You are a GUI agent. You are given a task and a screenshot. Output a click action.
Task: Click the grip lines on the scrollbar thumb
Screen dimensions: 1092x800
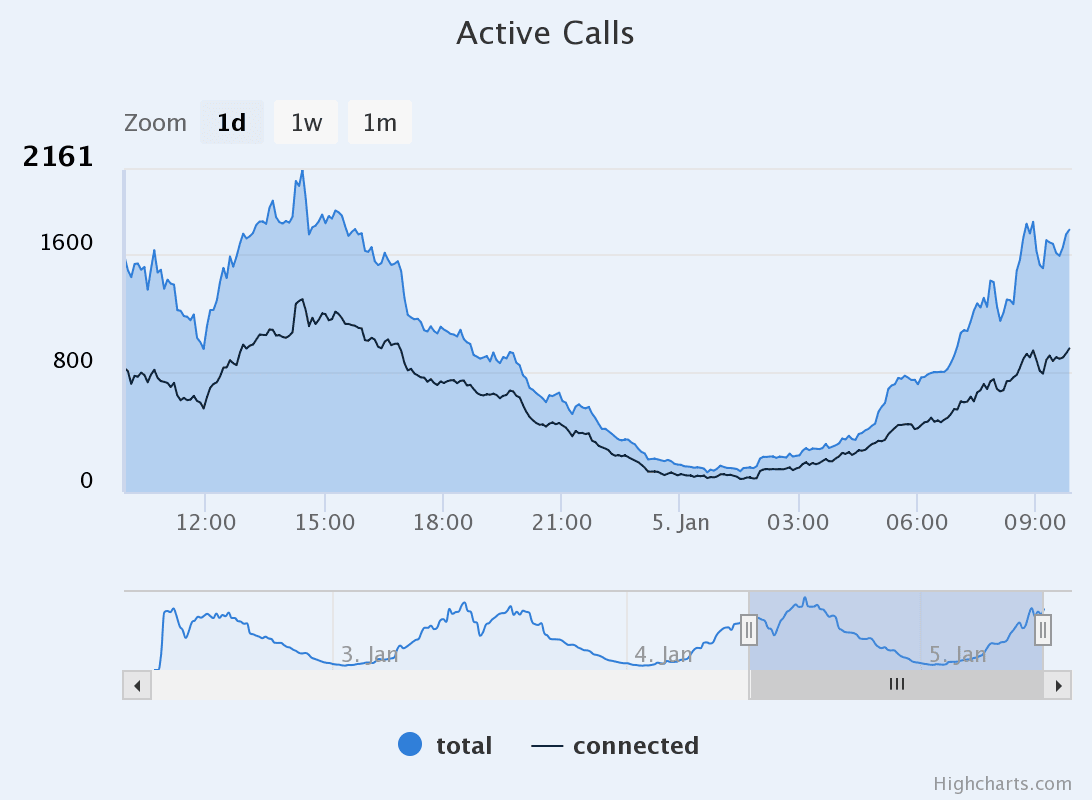click(897, 685)
